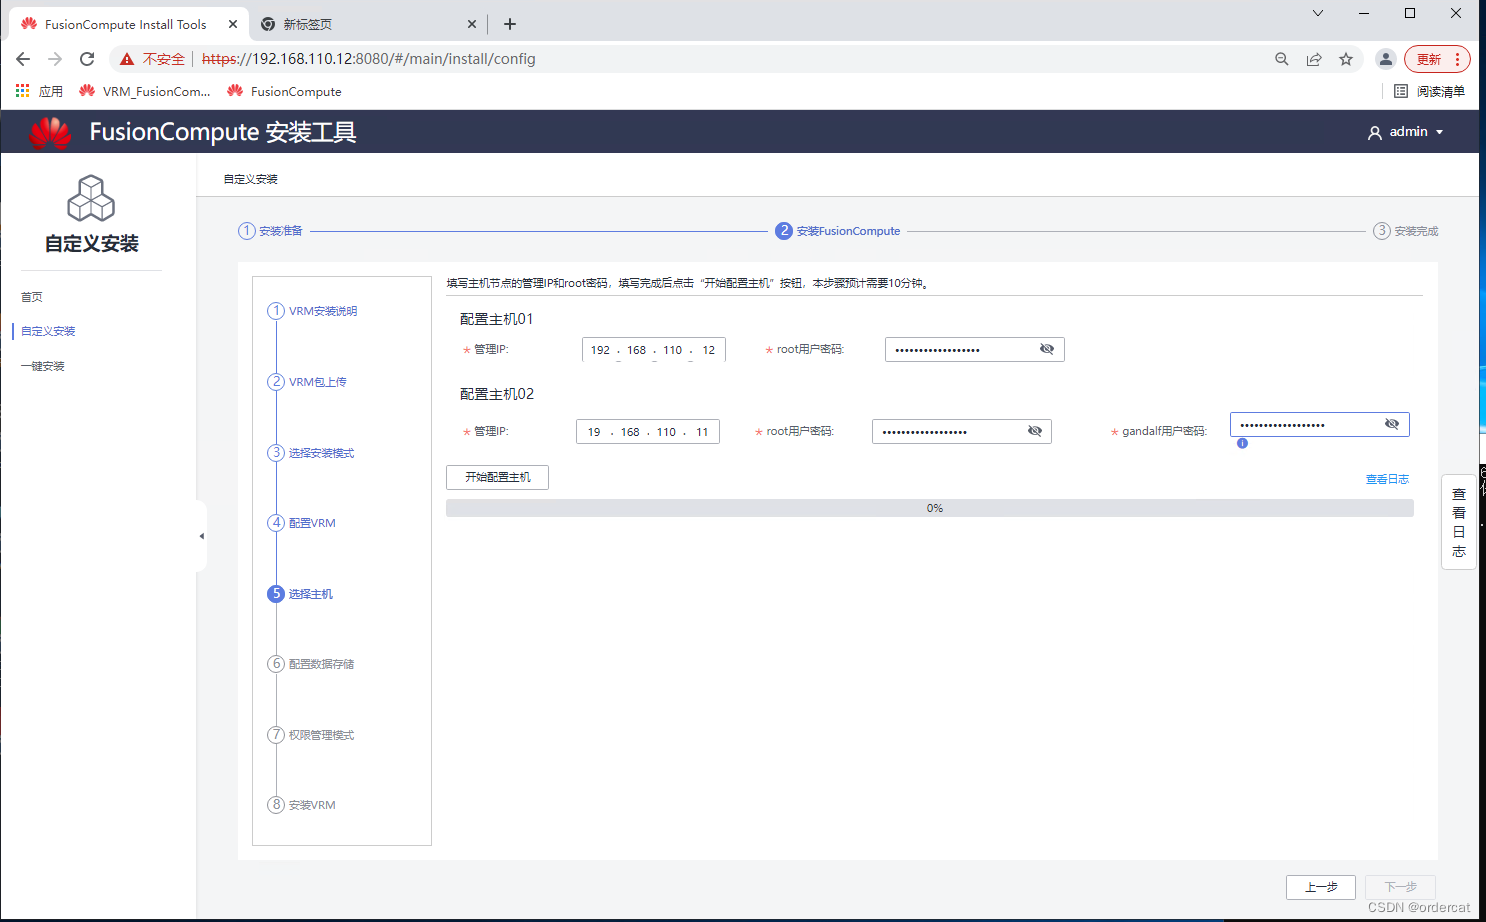Viewport: 1486px width, 922px height.
Task: Click the browser forward arrow
Action: 55,59
